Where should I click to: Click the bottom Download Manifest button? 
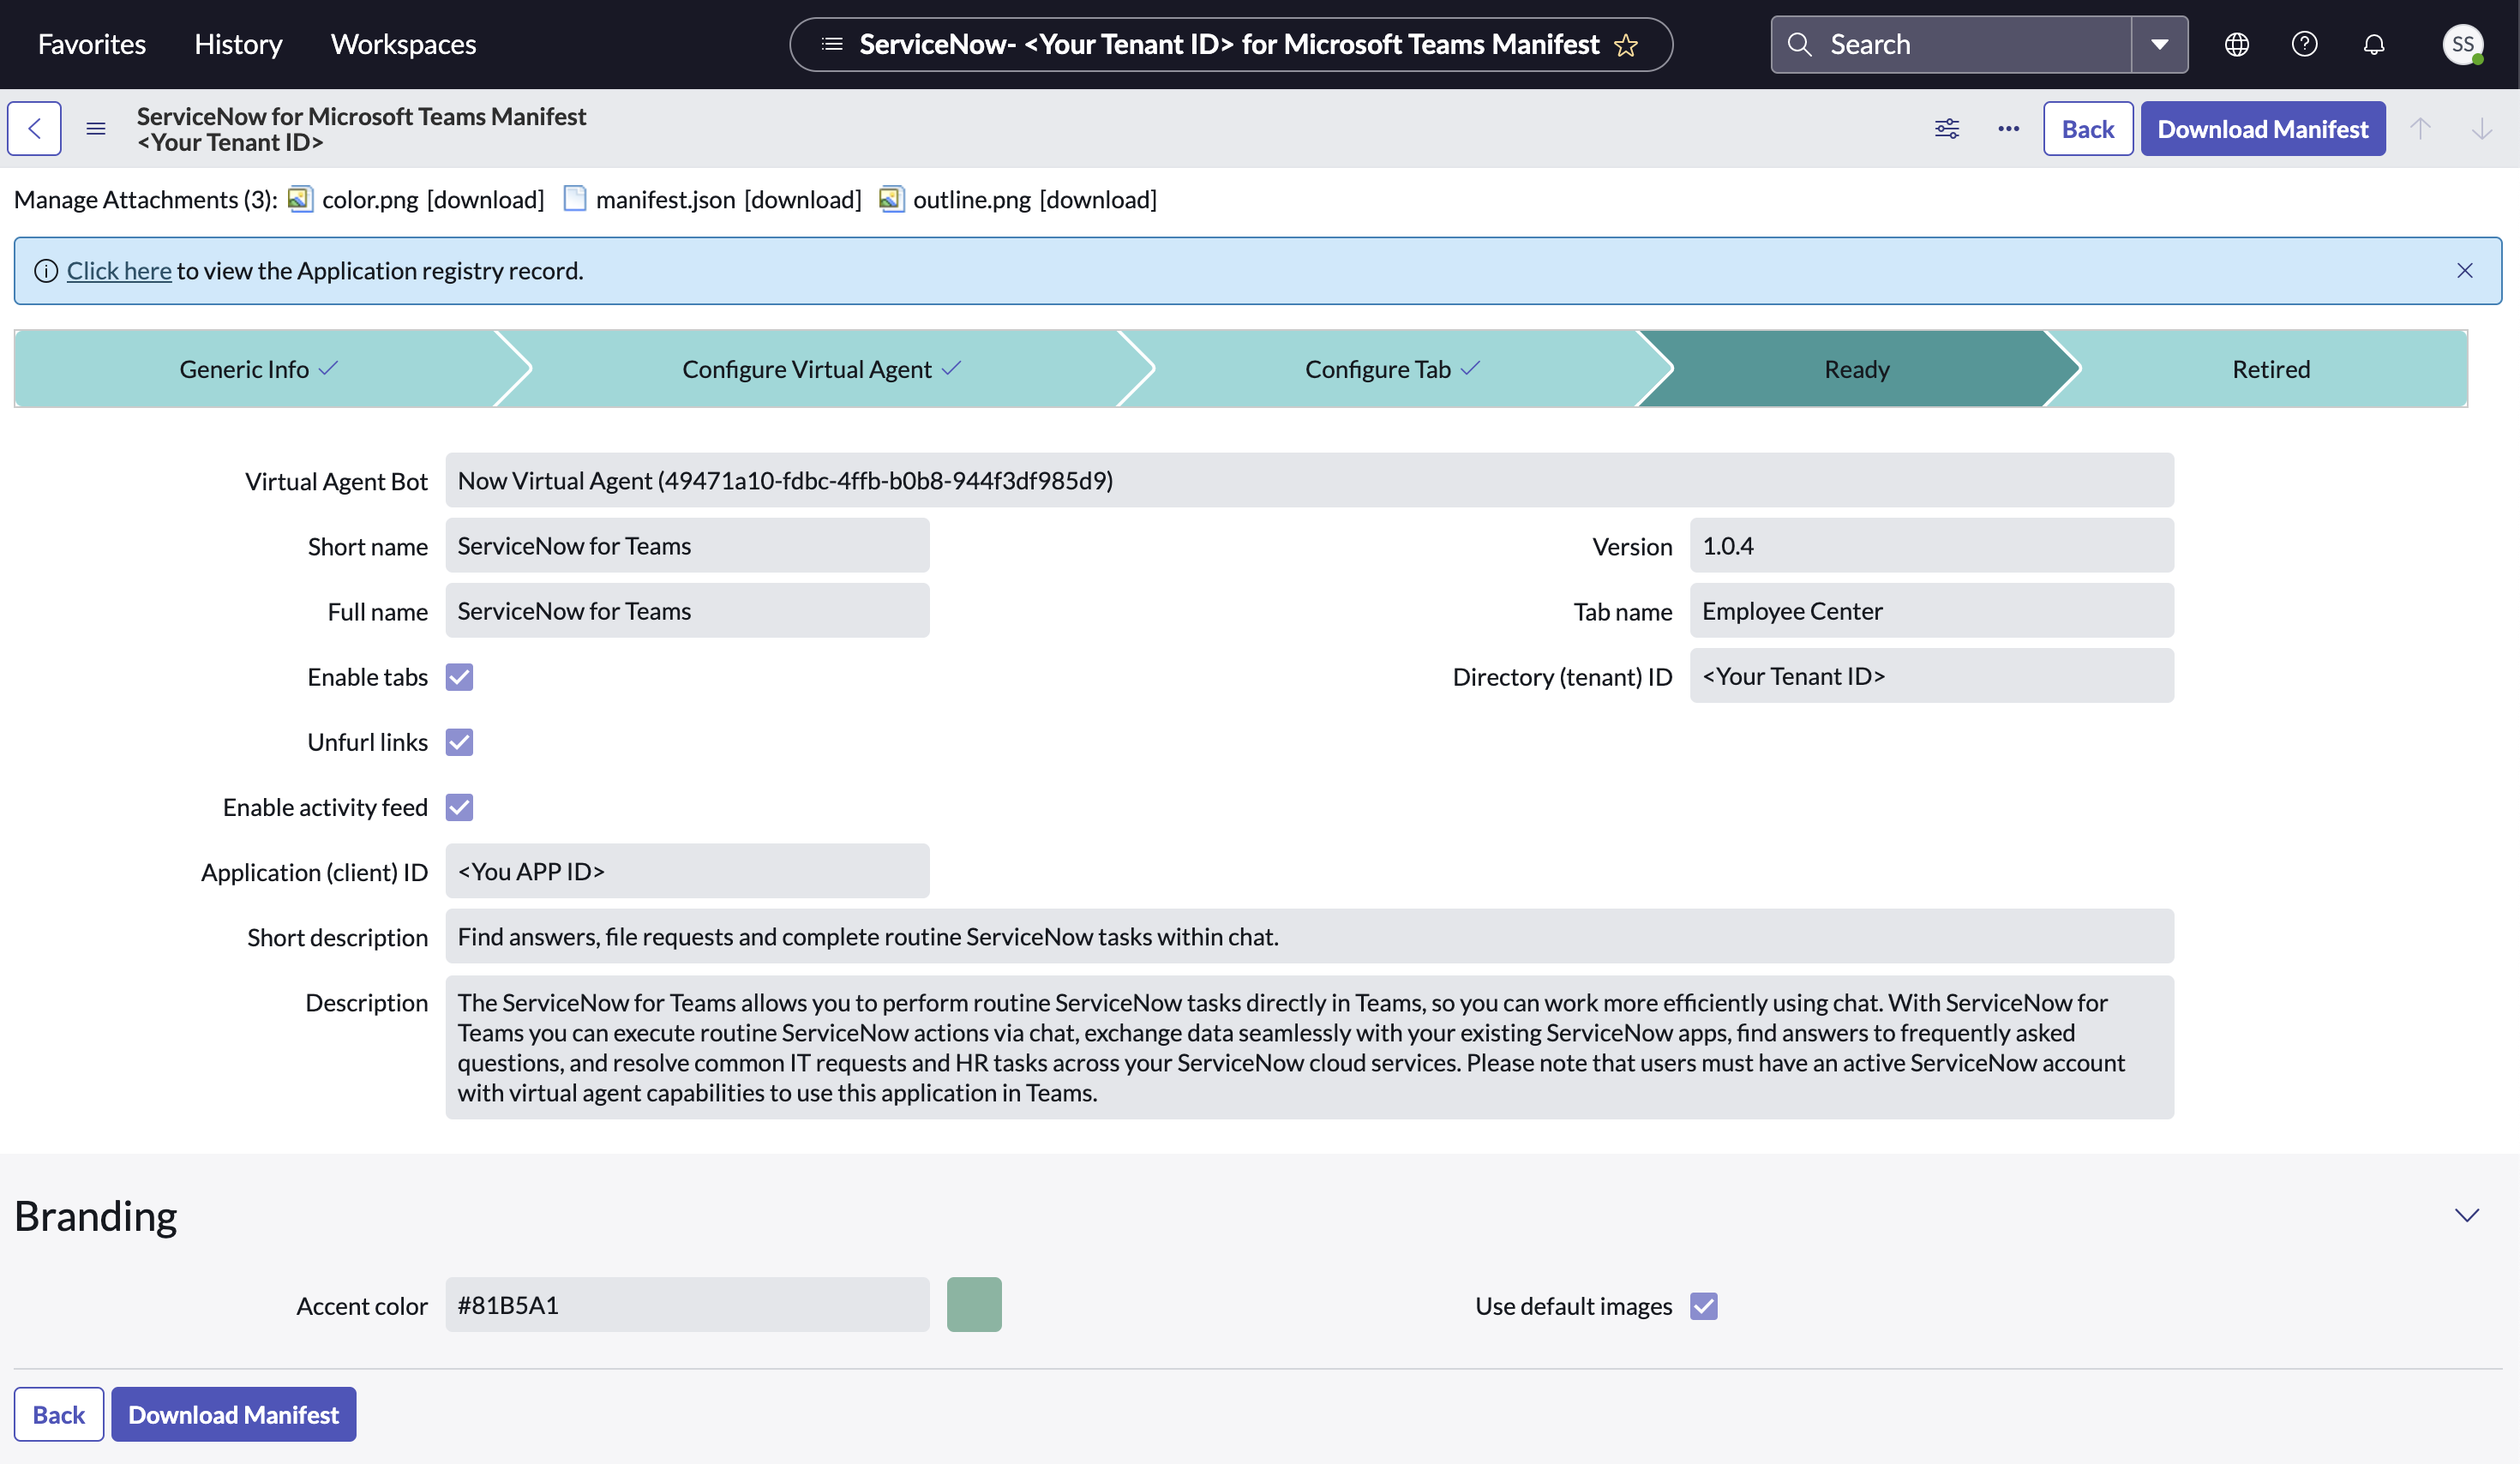pos(233,1414)
